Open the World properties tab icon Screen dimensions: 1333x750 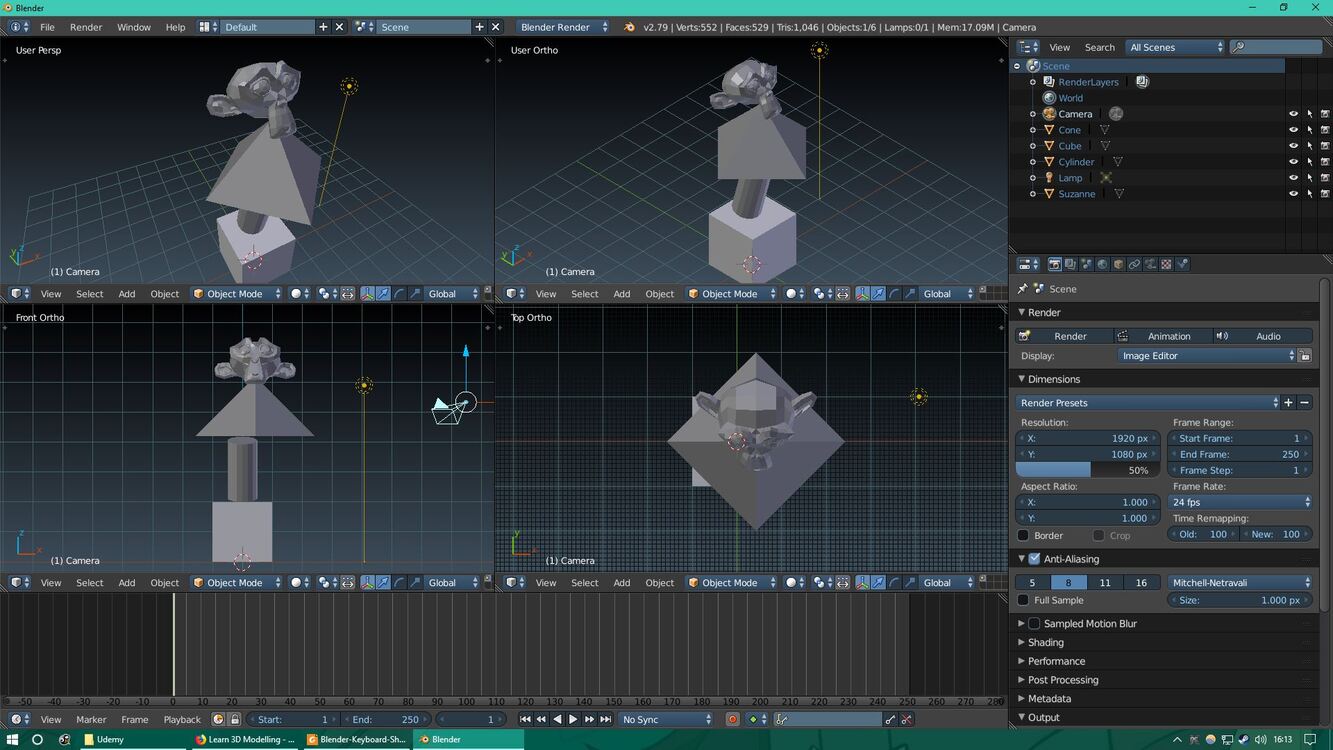coord(1102,265)
